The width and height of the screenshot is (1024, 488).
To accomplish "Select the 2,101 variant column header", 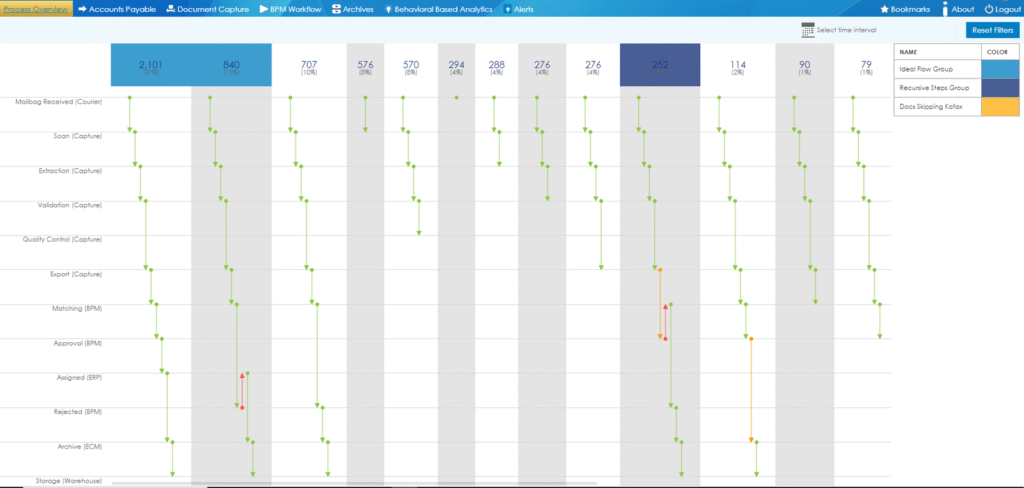I will (x=151, y=66).
